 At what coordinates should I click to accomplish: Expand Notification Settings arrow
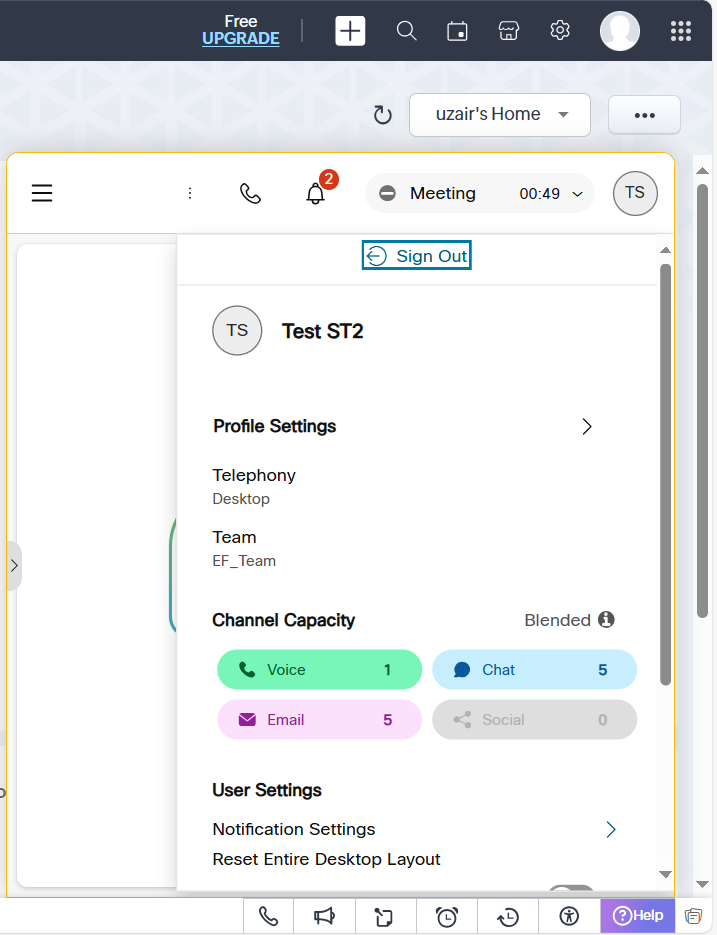click(x=611, y=829)
